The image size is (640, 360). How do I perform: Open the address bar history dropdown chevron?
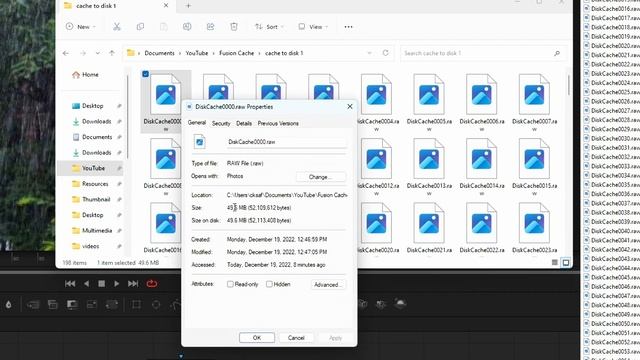(369, 53)
